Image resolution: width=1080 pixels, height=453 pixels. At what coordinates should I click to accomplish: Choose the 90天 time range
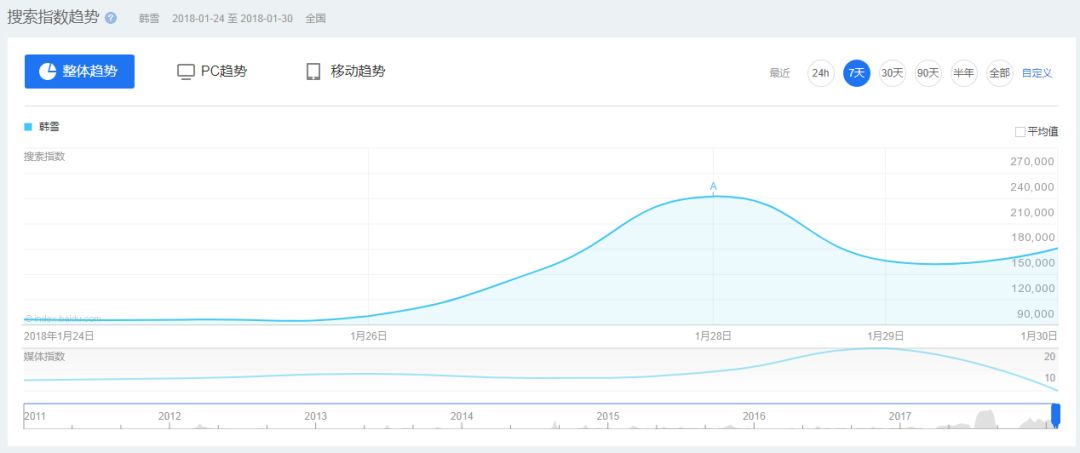pyautogui.click(x=928, y=73)
